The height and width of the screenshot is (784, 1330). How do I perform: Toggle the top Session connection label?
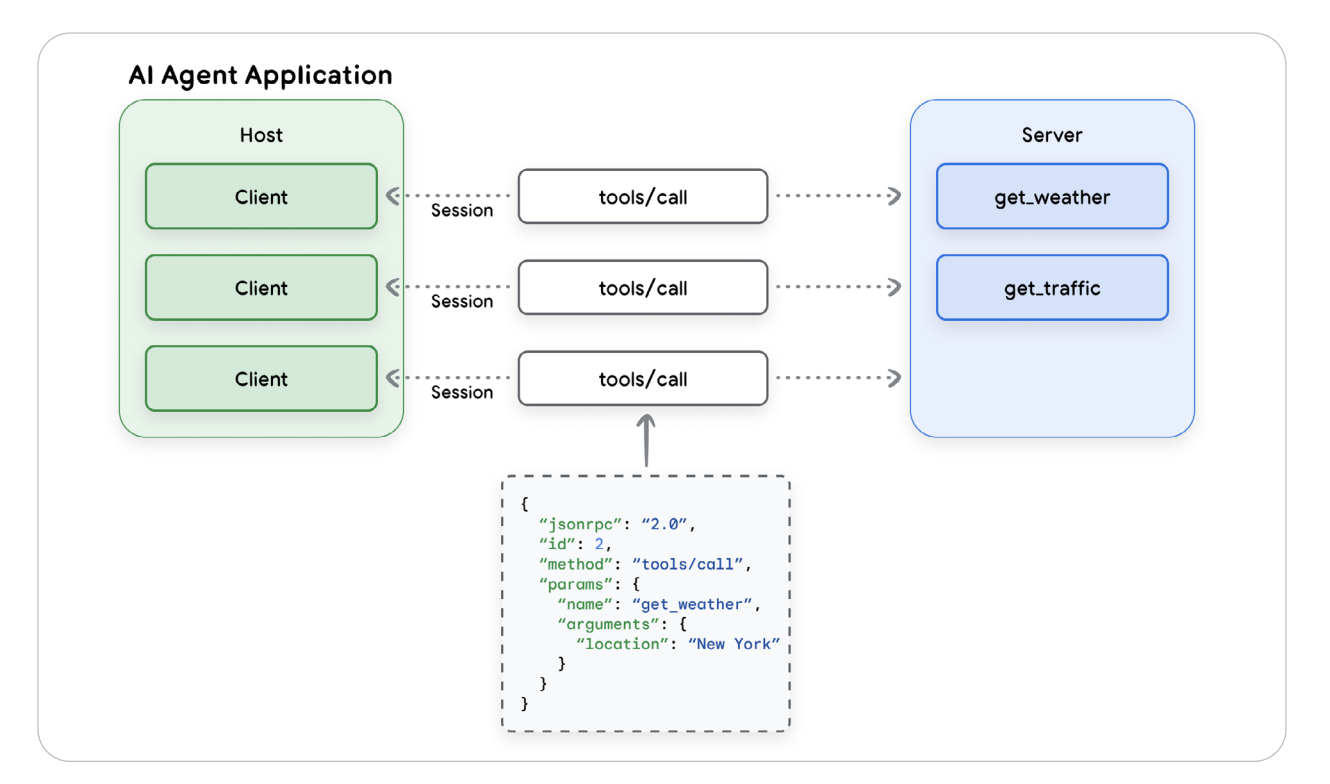[461, 210]
